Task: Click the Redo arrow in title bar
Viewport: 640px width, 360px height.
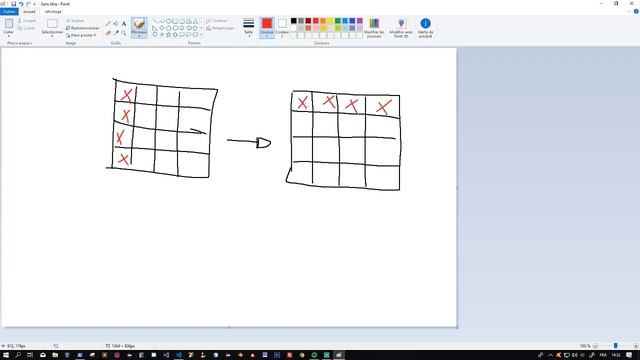Action: point(28,4)
